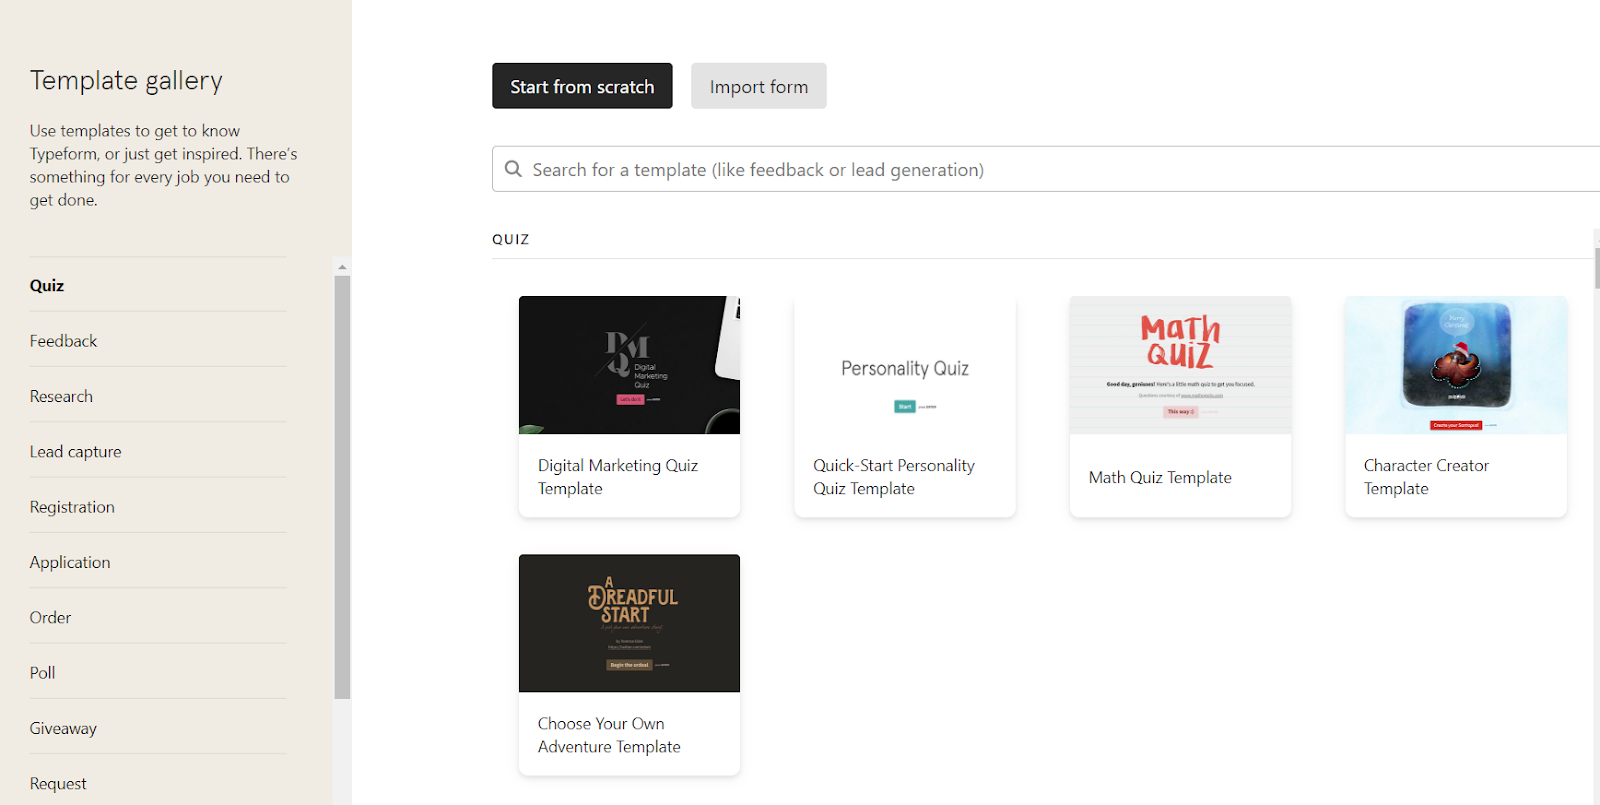Click the QUIZ section heading
The image size is (1600, 805).
[511, 239]
